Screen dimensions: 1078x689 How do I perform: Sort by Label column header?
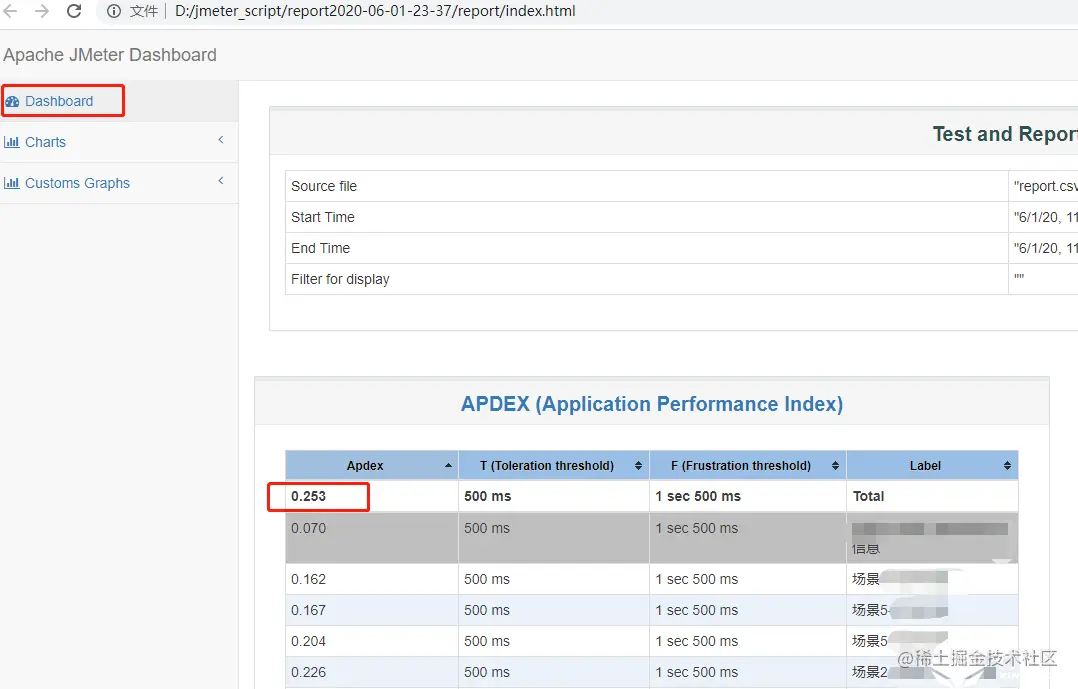coord(932,466)
